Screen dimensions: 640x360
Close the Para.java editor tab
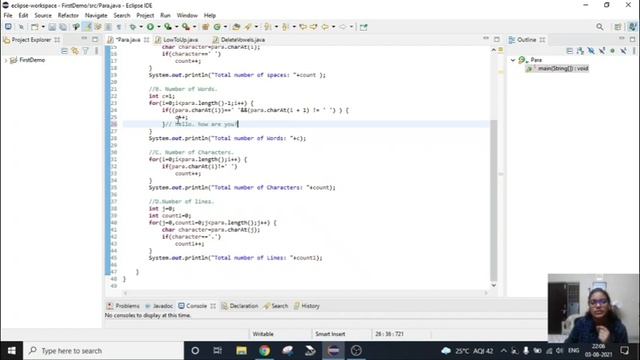tap(146, 40)
